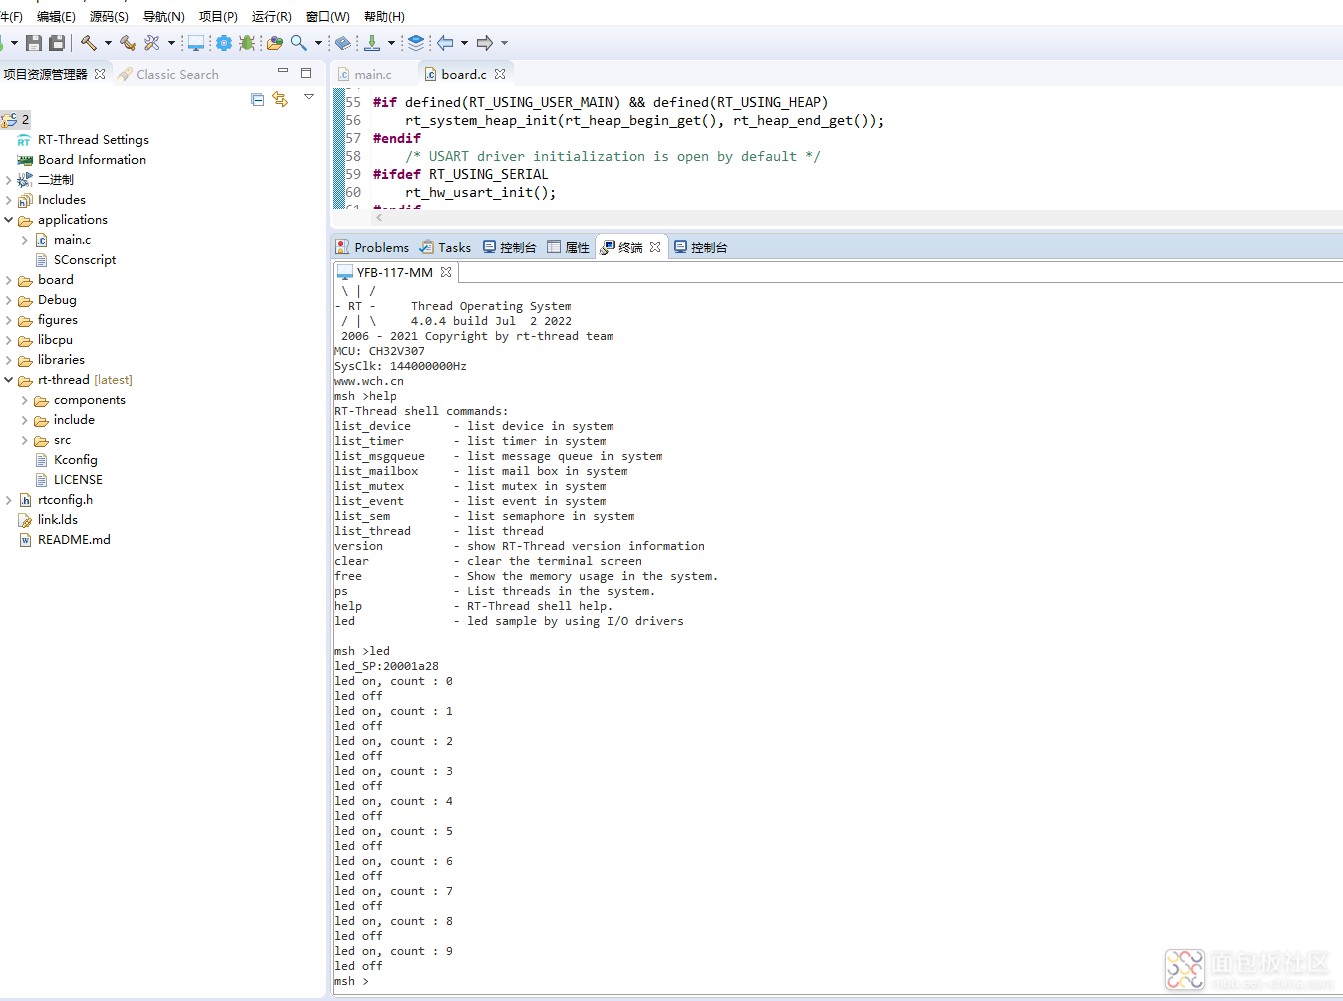The image size is (1343, 1001).
Task: Open the 运行(R) menu
Action: pos(272,16)
